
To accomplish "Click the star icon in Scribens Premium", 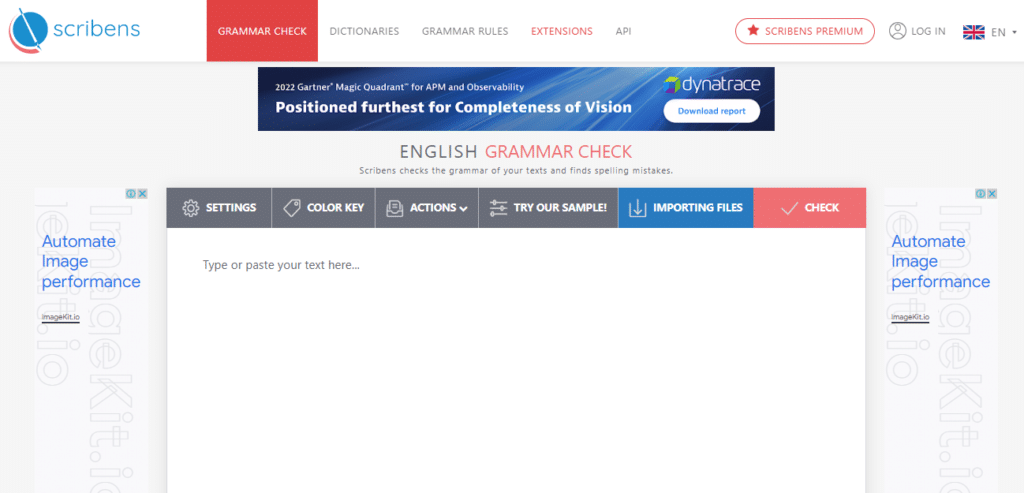I will coord(753,31).
